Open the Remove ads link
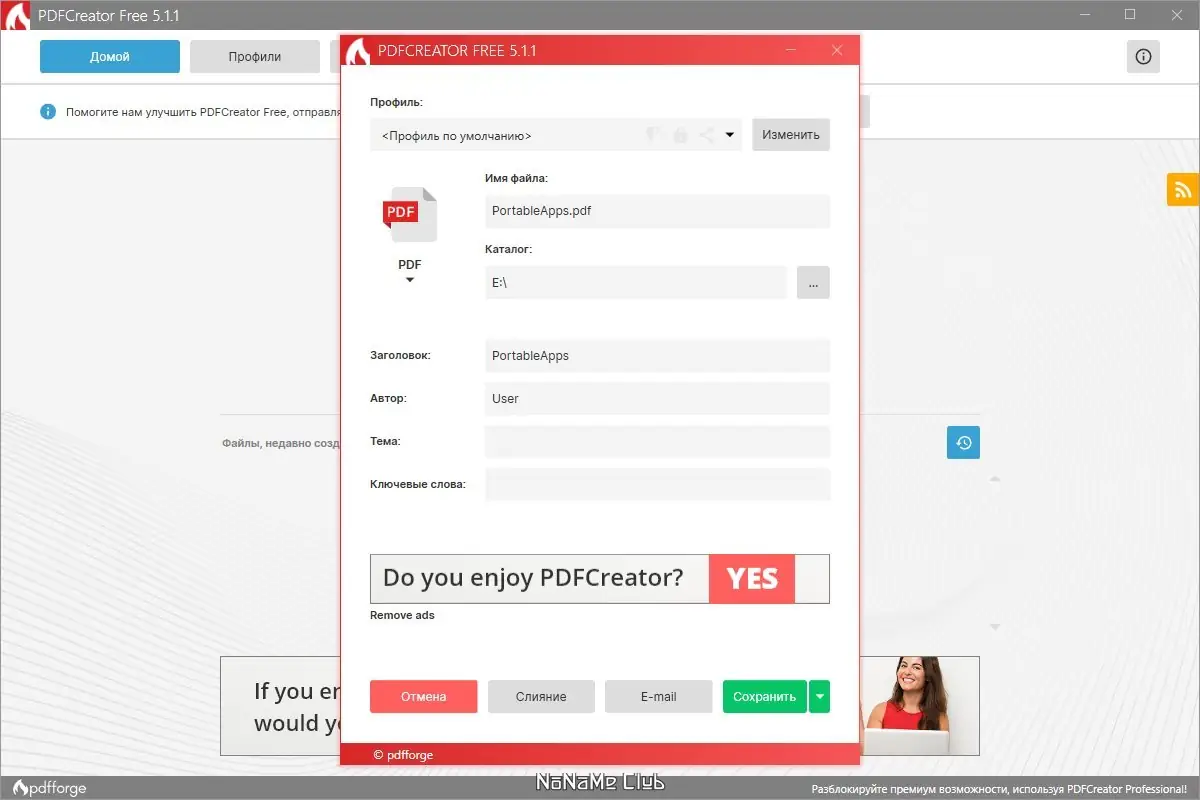 coord(402,615)
